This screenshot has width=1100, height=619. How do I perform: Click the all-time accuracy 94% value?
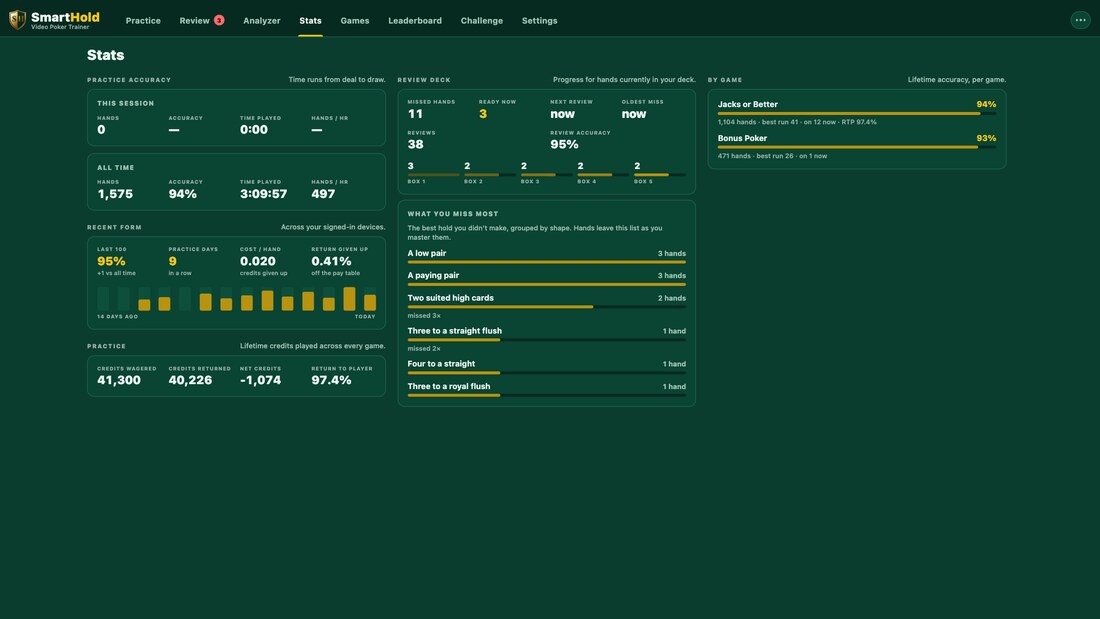pos(182,194)
